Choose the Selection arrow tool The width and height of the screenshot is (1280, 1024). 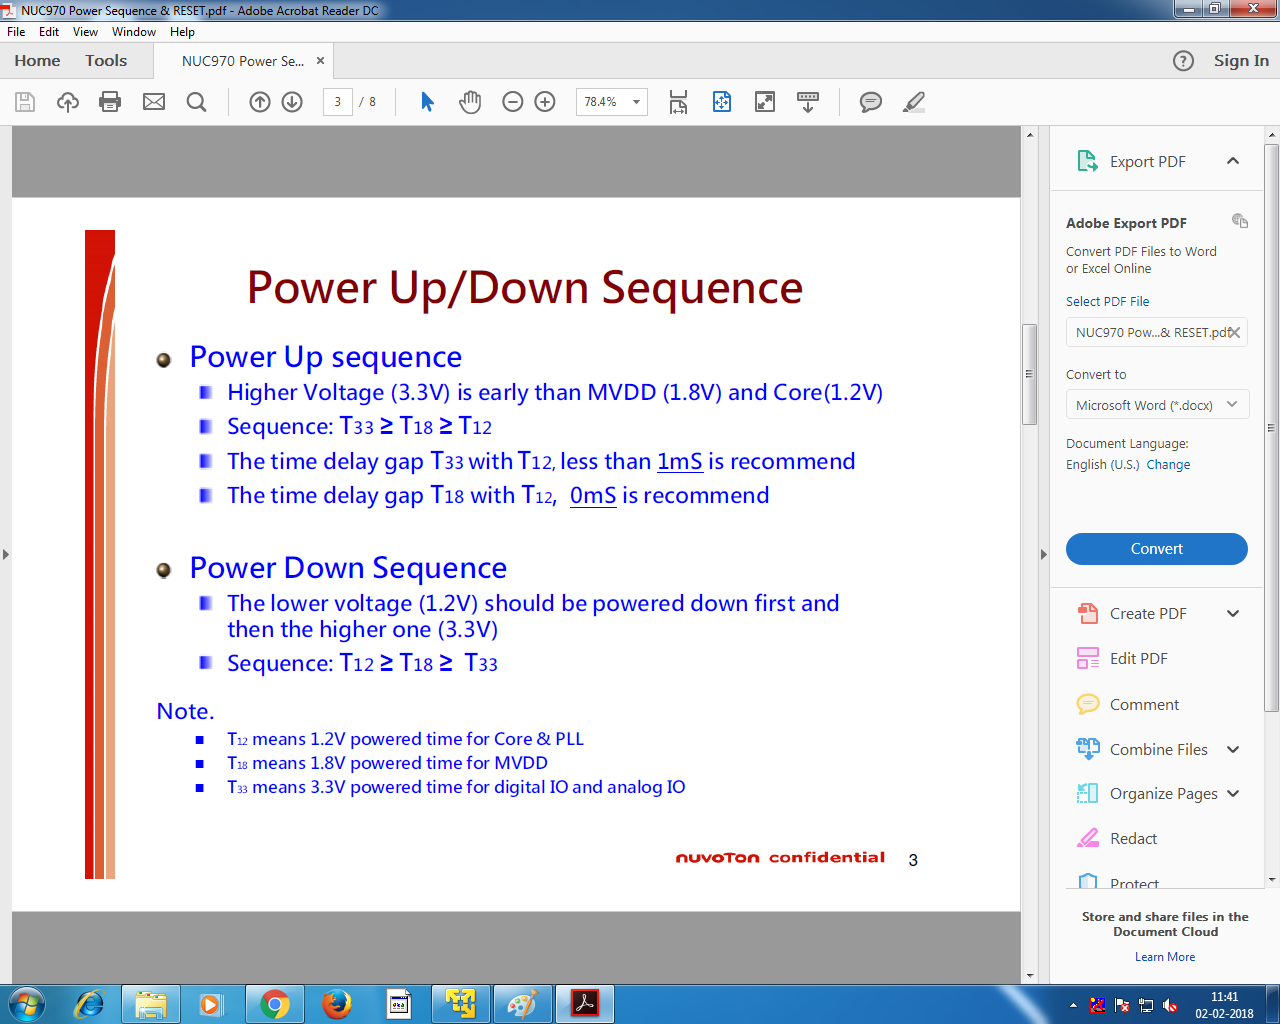pos(427,102)
